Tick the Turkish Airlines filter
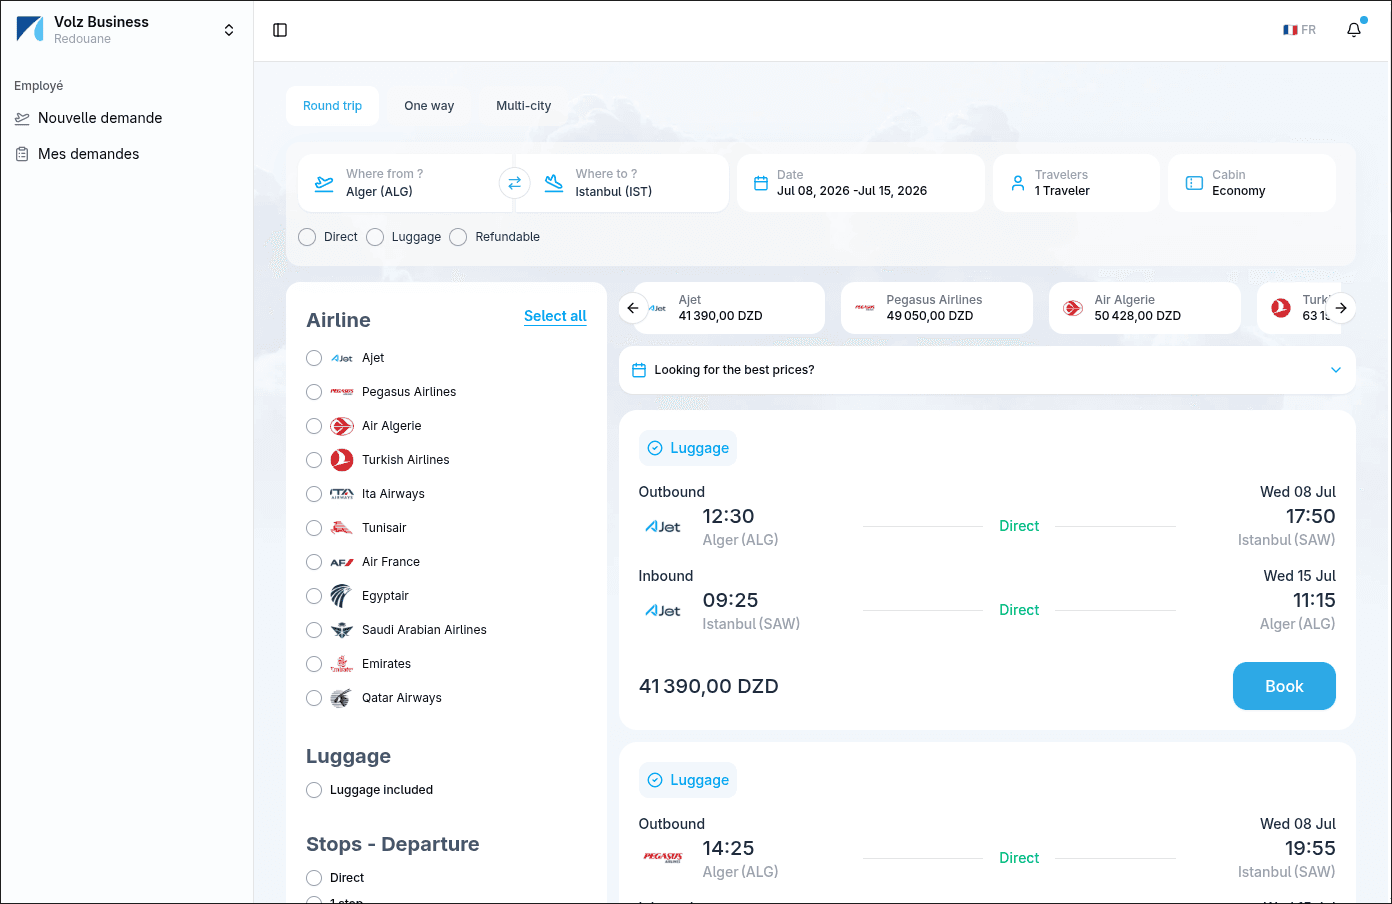The width and height of the screenshot is (1392, 904). pos(314,460)
